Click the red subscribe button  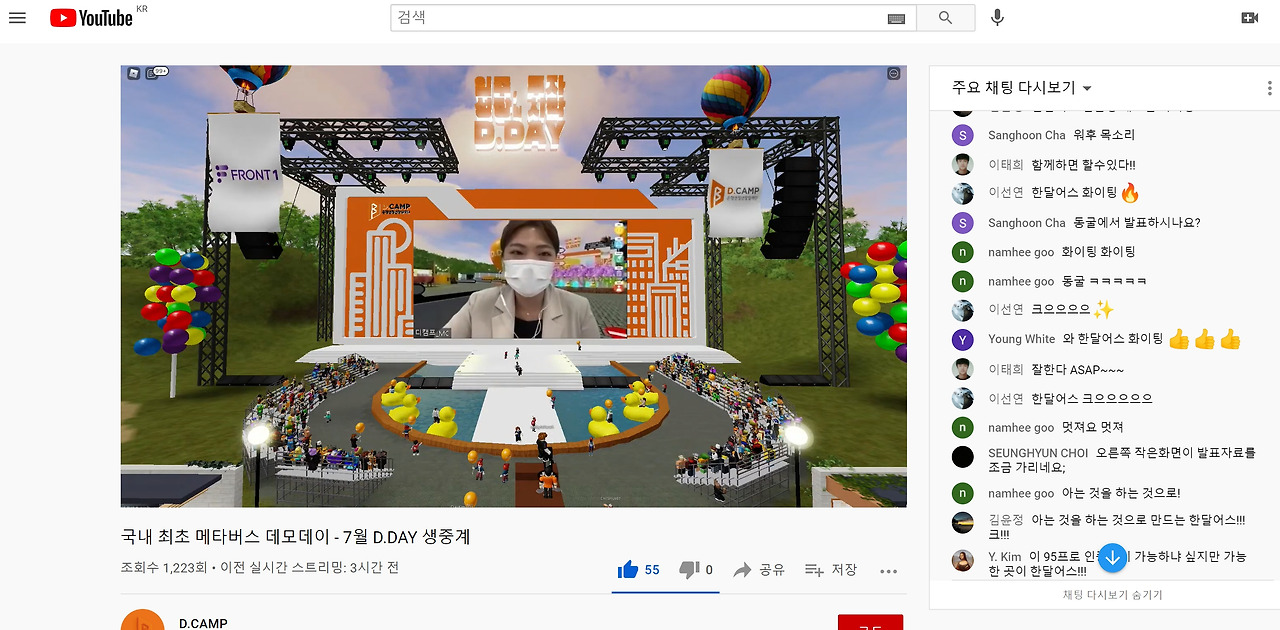pyautogui.click(x=870, y=622)
